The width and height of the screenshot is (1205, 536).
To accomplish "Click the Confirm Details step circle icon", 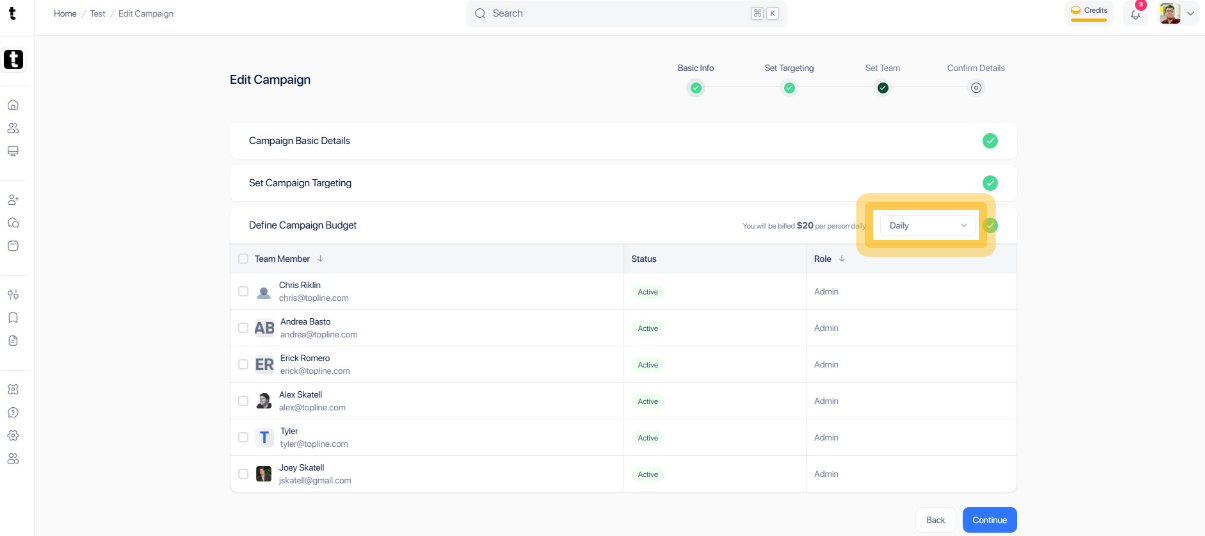I will pyautogui.click(x=976, y=88).
